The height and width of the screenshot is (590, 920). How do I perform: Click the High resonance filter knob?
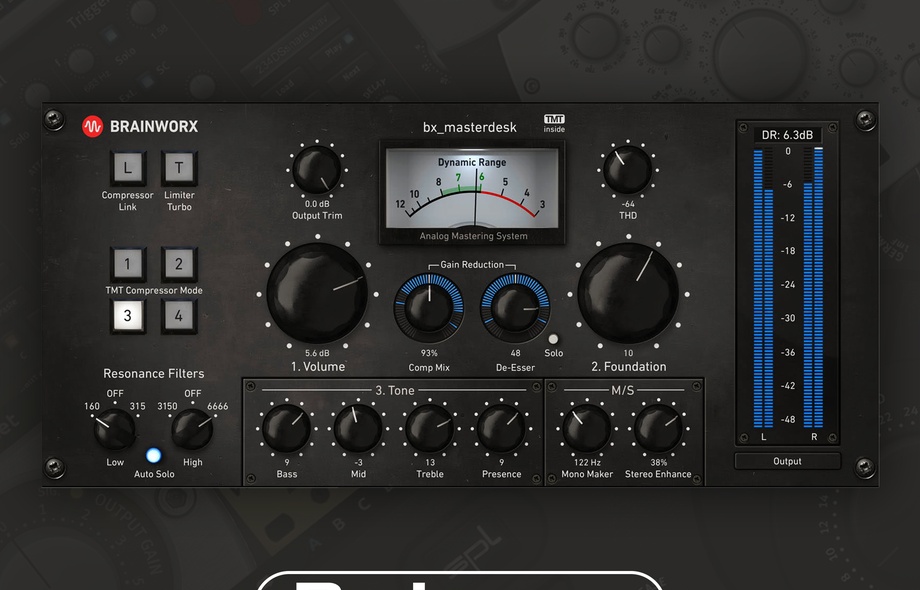tap(192, 429)
